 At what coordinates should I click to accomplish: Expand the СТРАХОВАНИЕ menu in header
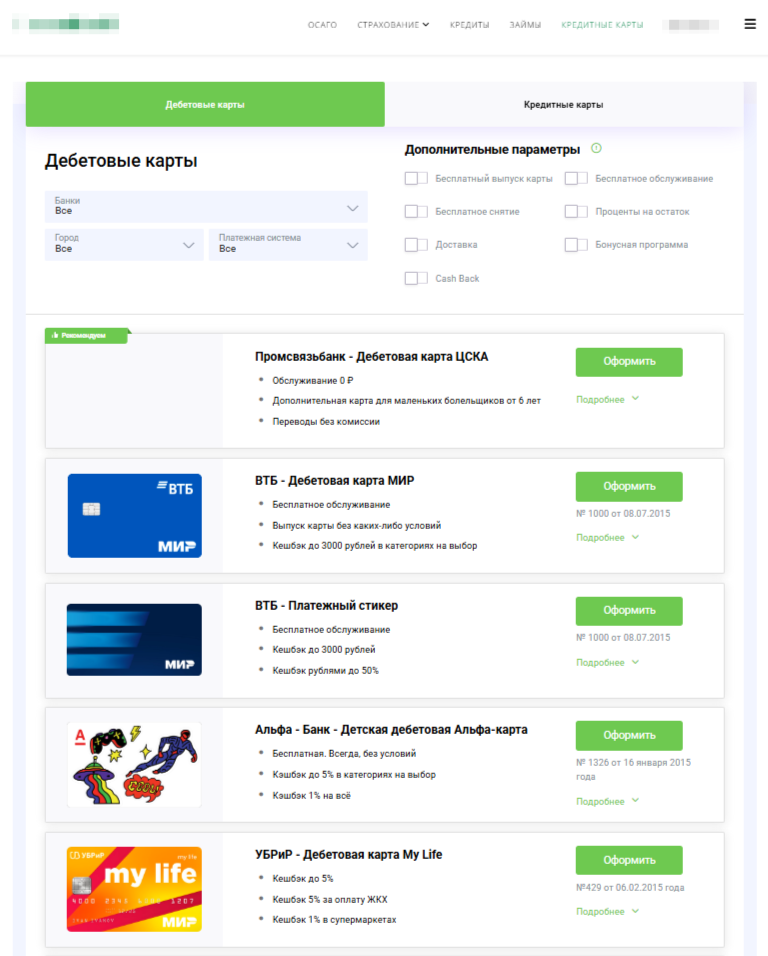coord(393,25)
